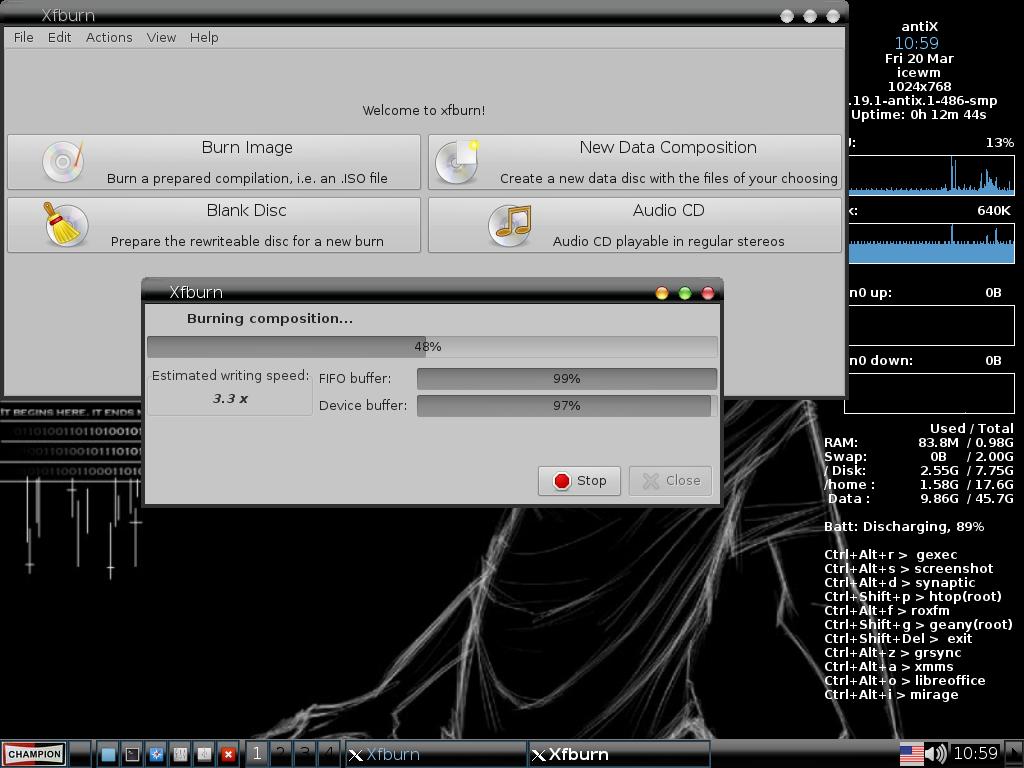The width and height of the screenshot is (1024, 768).
Task: Click the red X icon in taskbar
Action: click(228, 754)
